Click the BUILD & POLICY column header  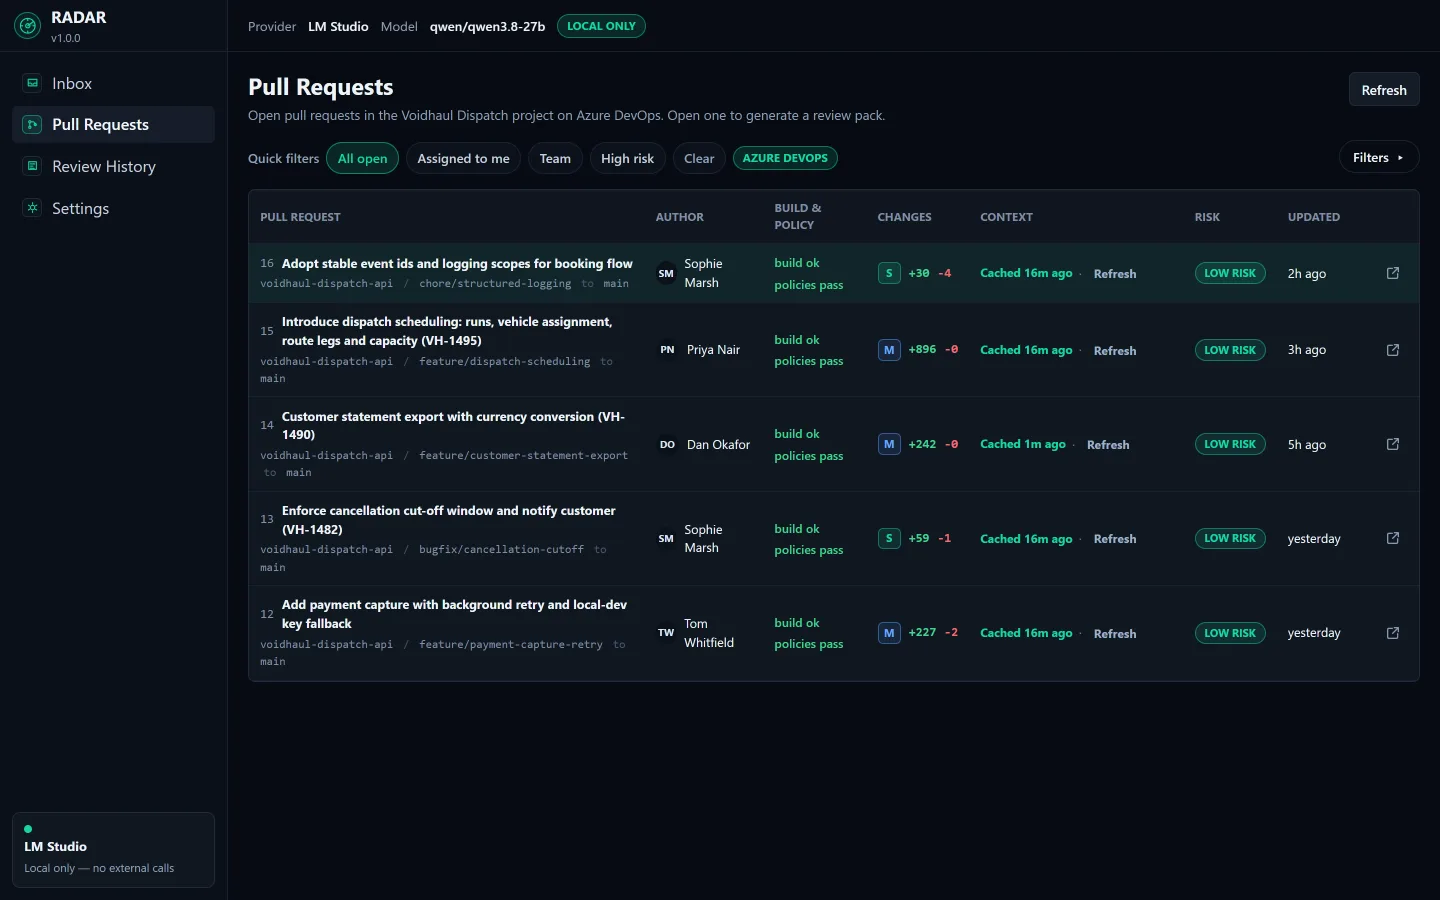click(798, 217)
